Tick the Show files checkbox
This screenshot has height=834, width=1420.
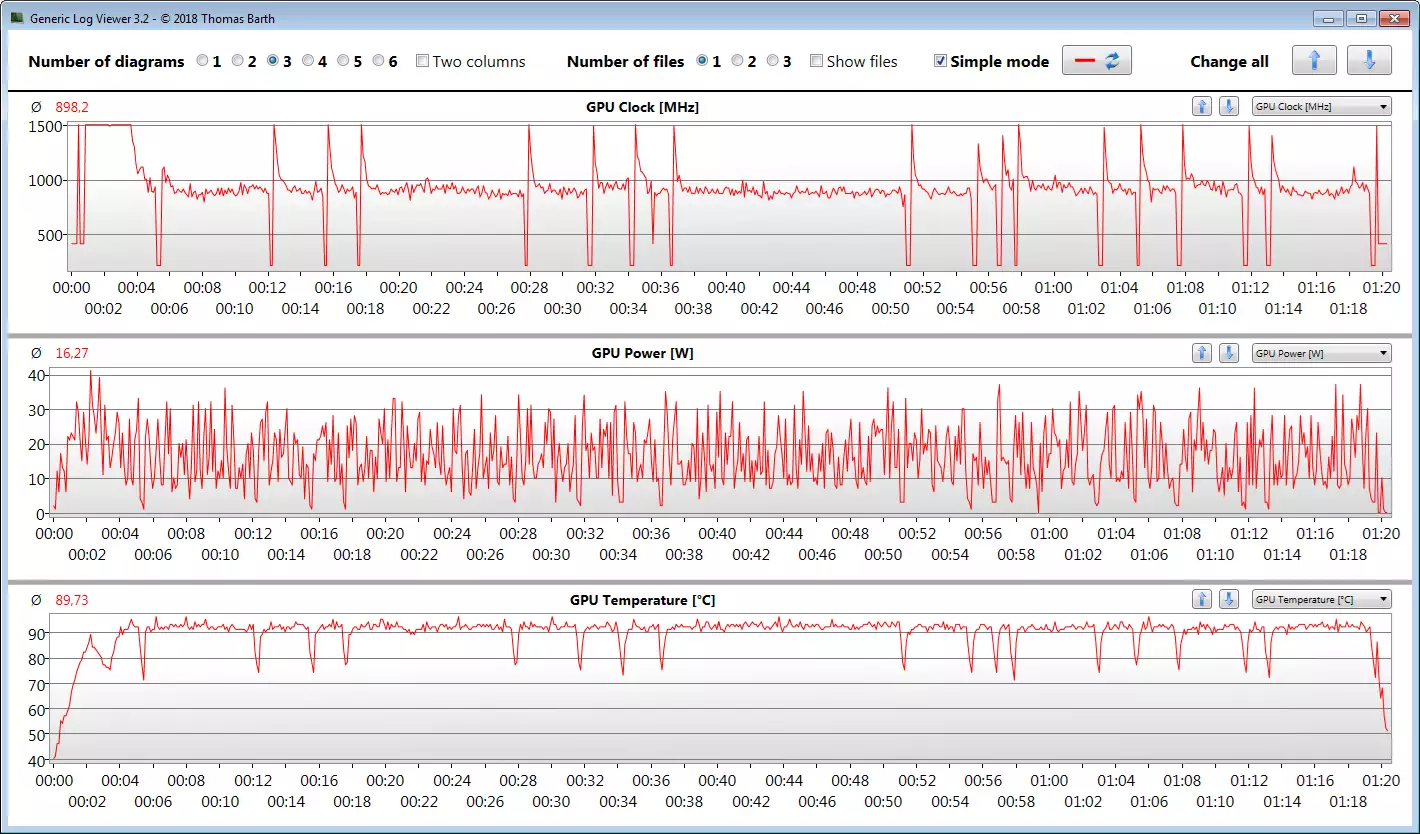pyautogui.click(x=816, y=61)
